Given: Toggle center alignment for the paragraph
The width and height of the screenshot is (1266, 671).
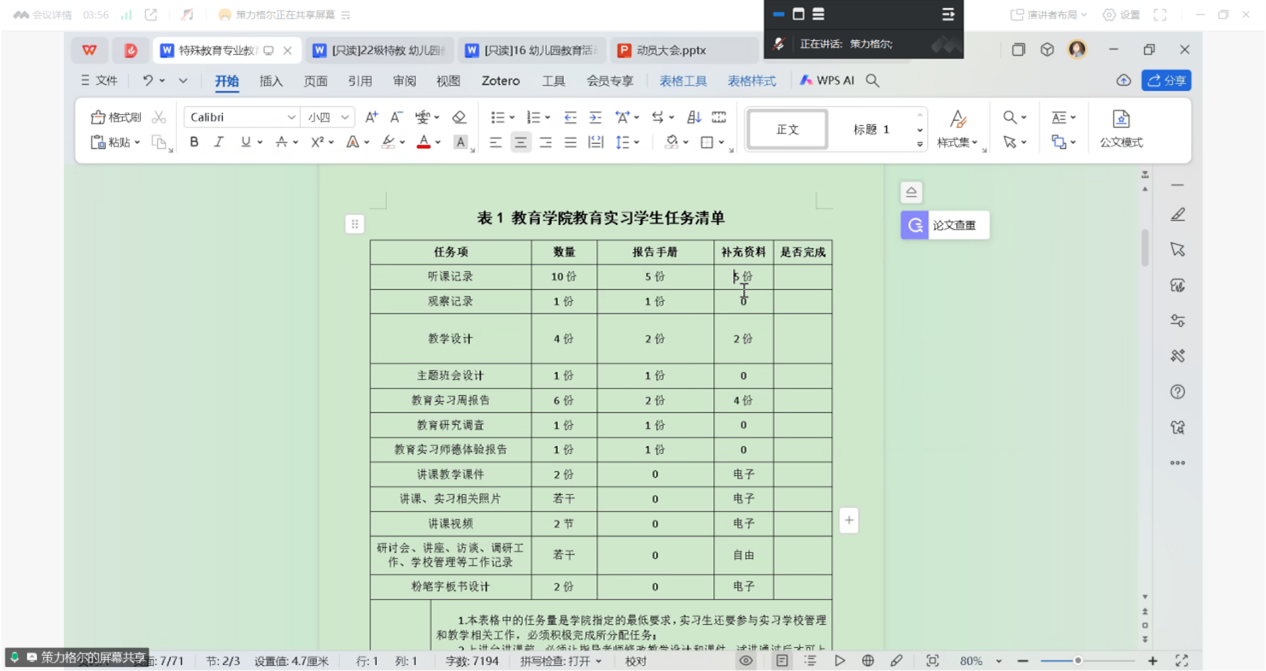Looking at the screenshot, I should [520, 143].
